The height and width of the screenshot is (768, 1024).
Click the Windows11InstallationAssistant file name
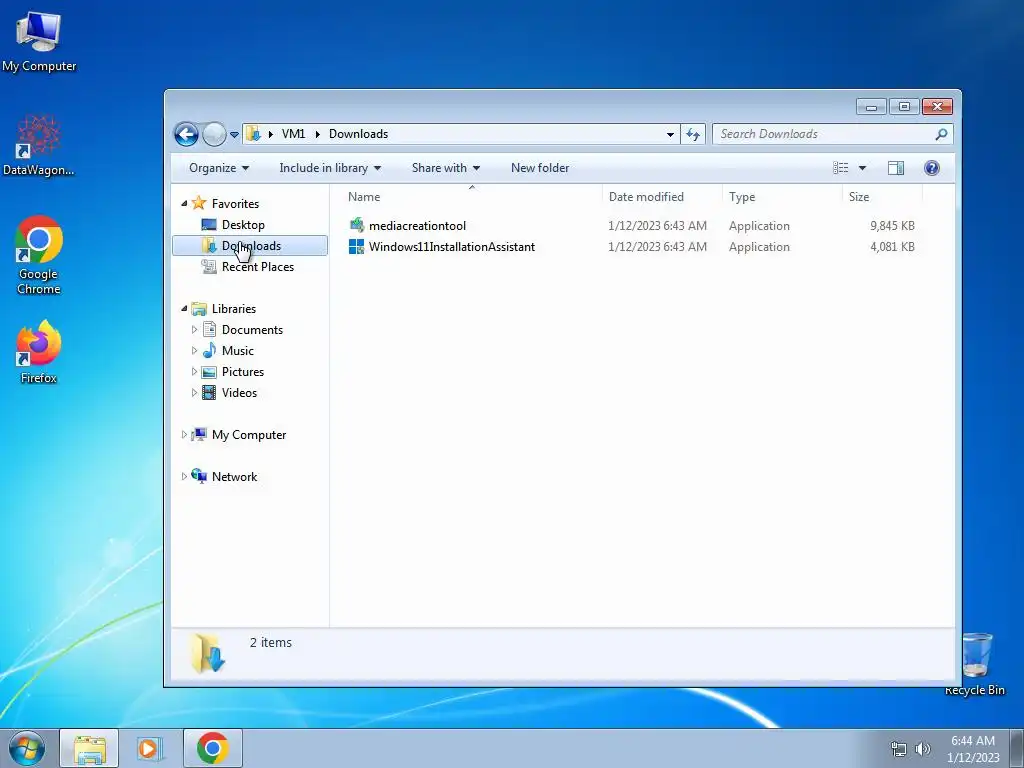(x=452, y=247)
